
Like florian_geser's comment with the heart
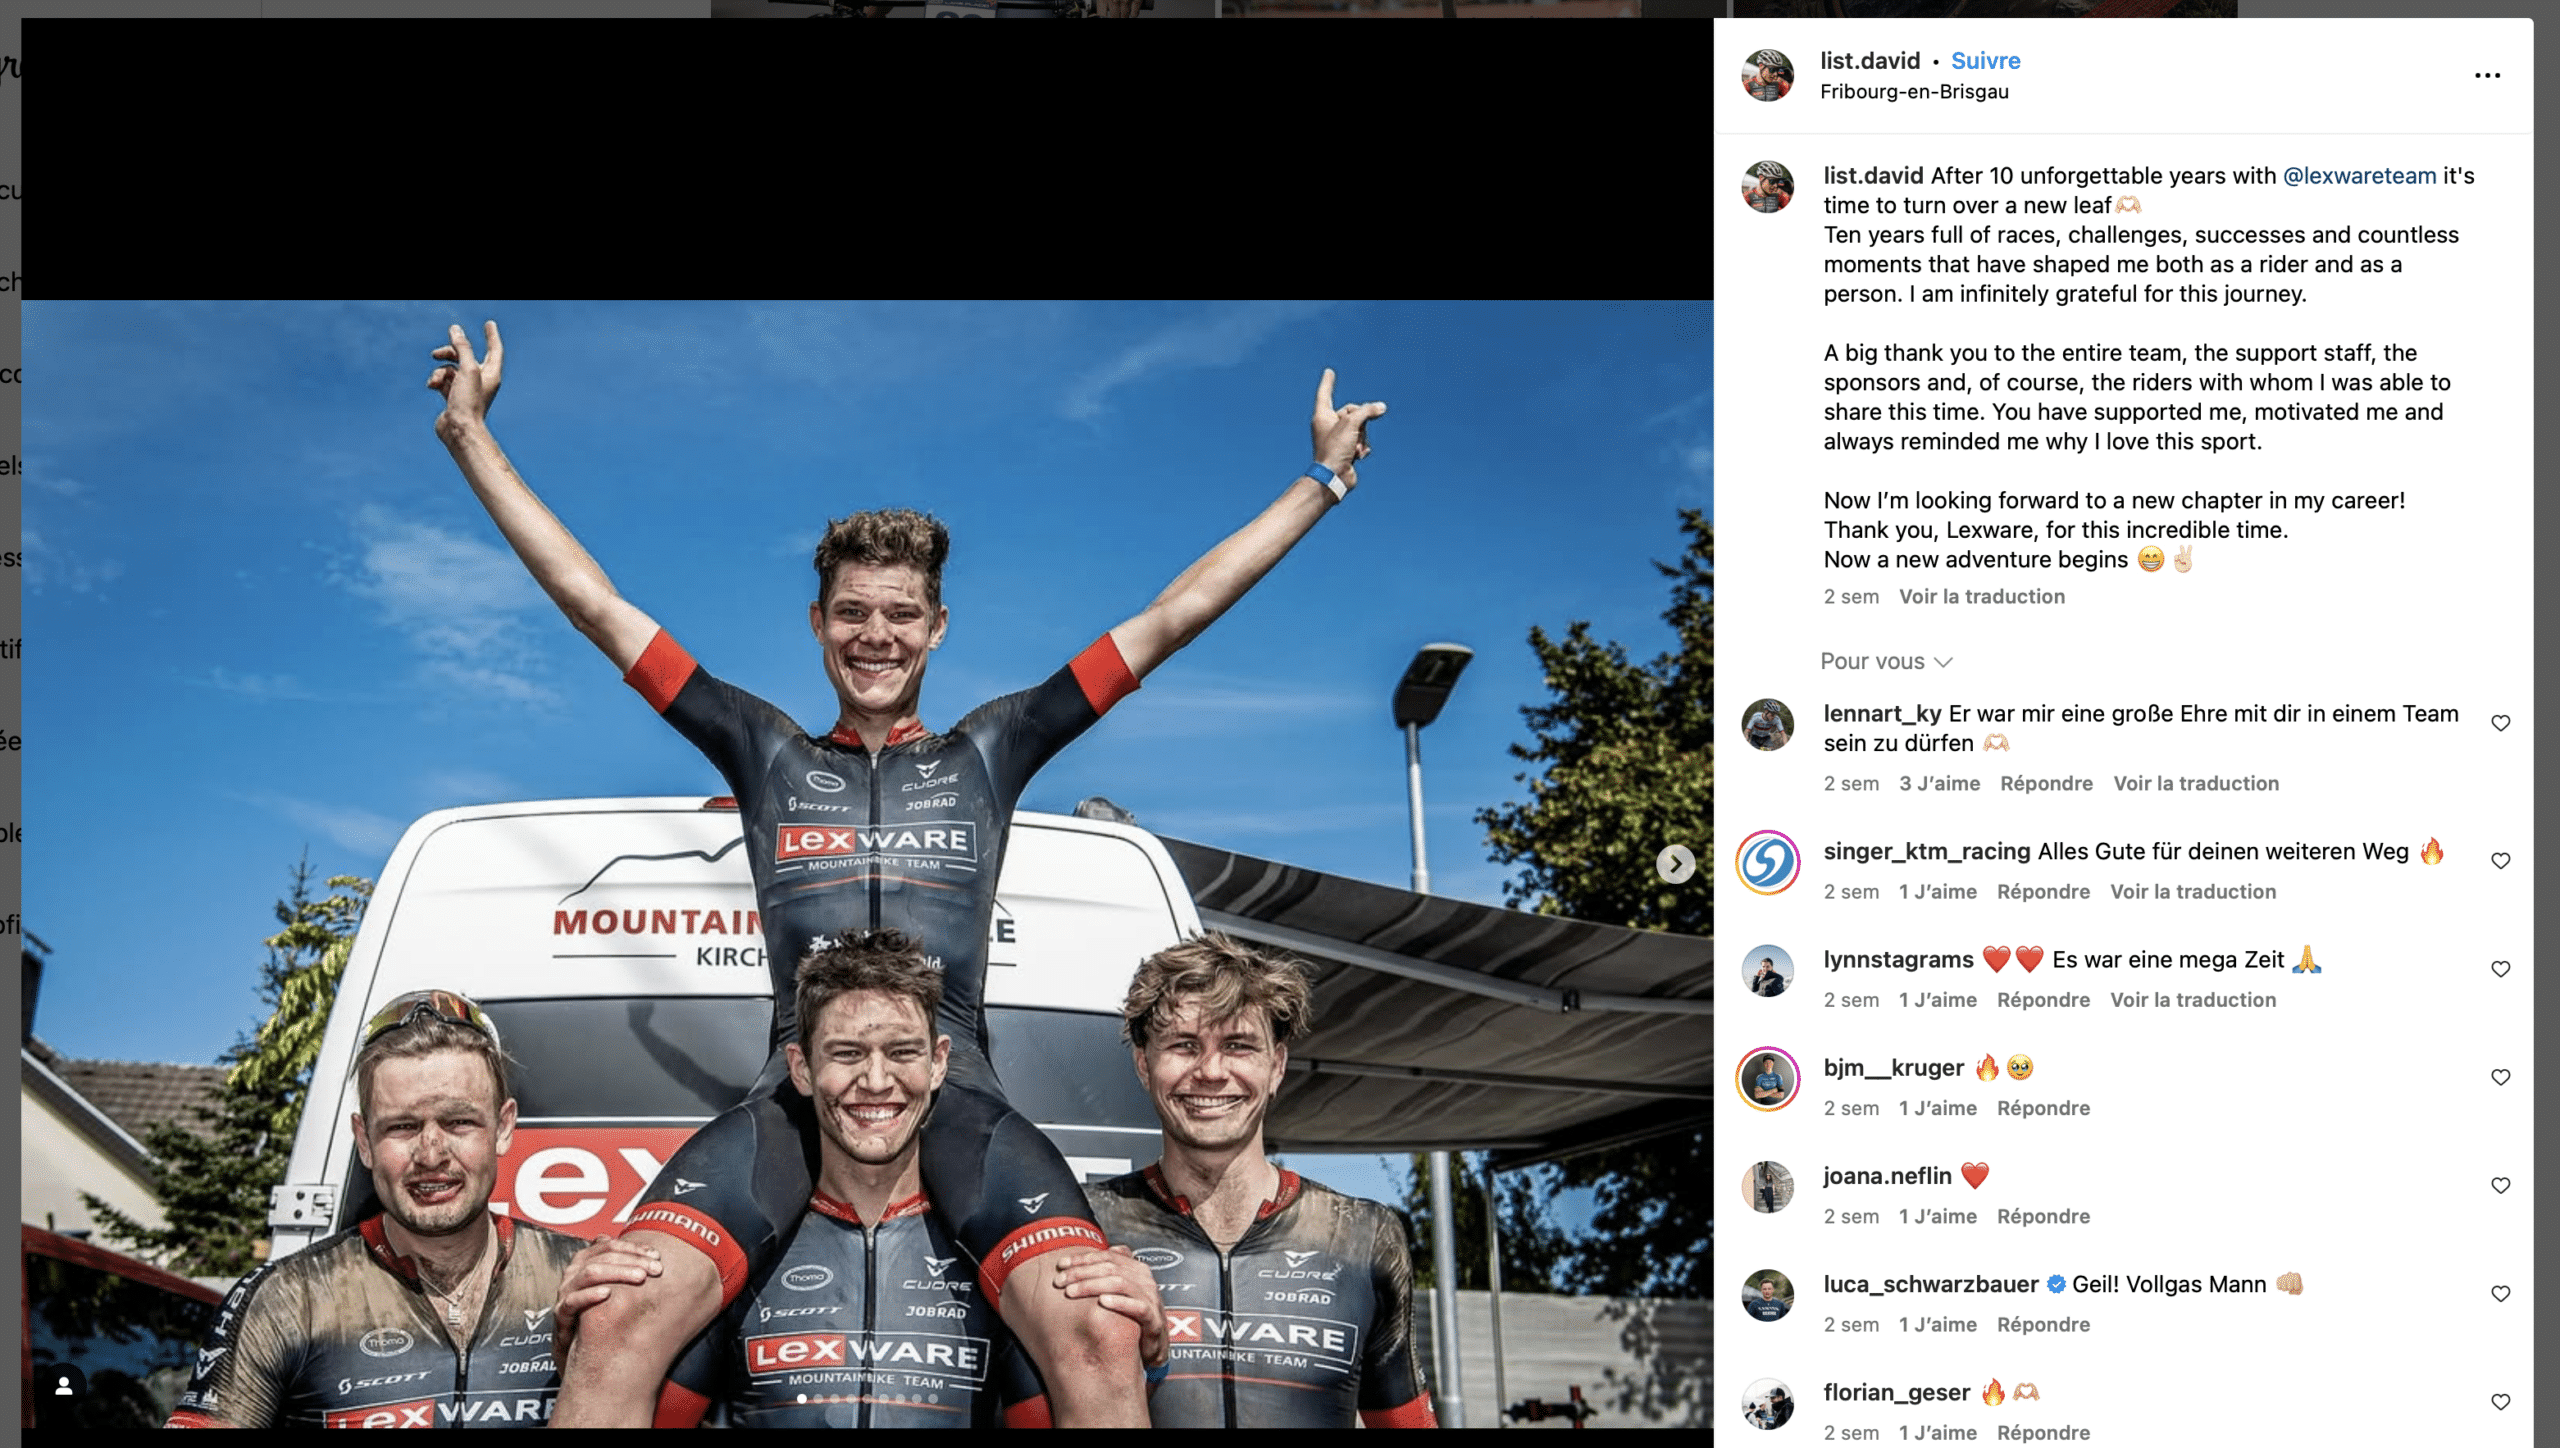pyautogui.click(x=2500, y=1401)
